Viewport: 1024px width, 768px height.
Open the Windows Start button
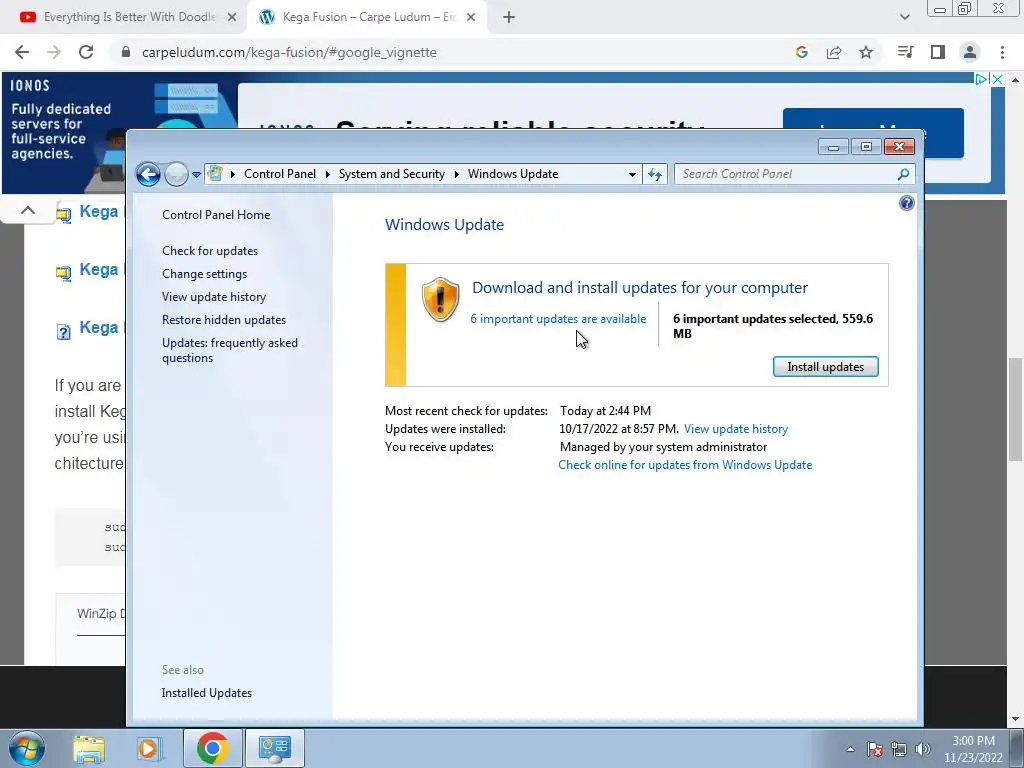pyautogui.click(x=27, y=748)
